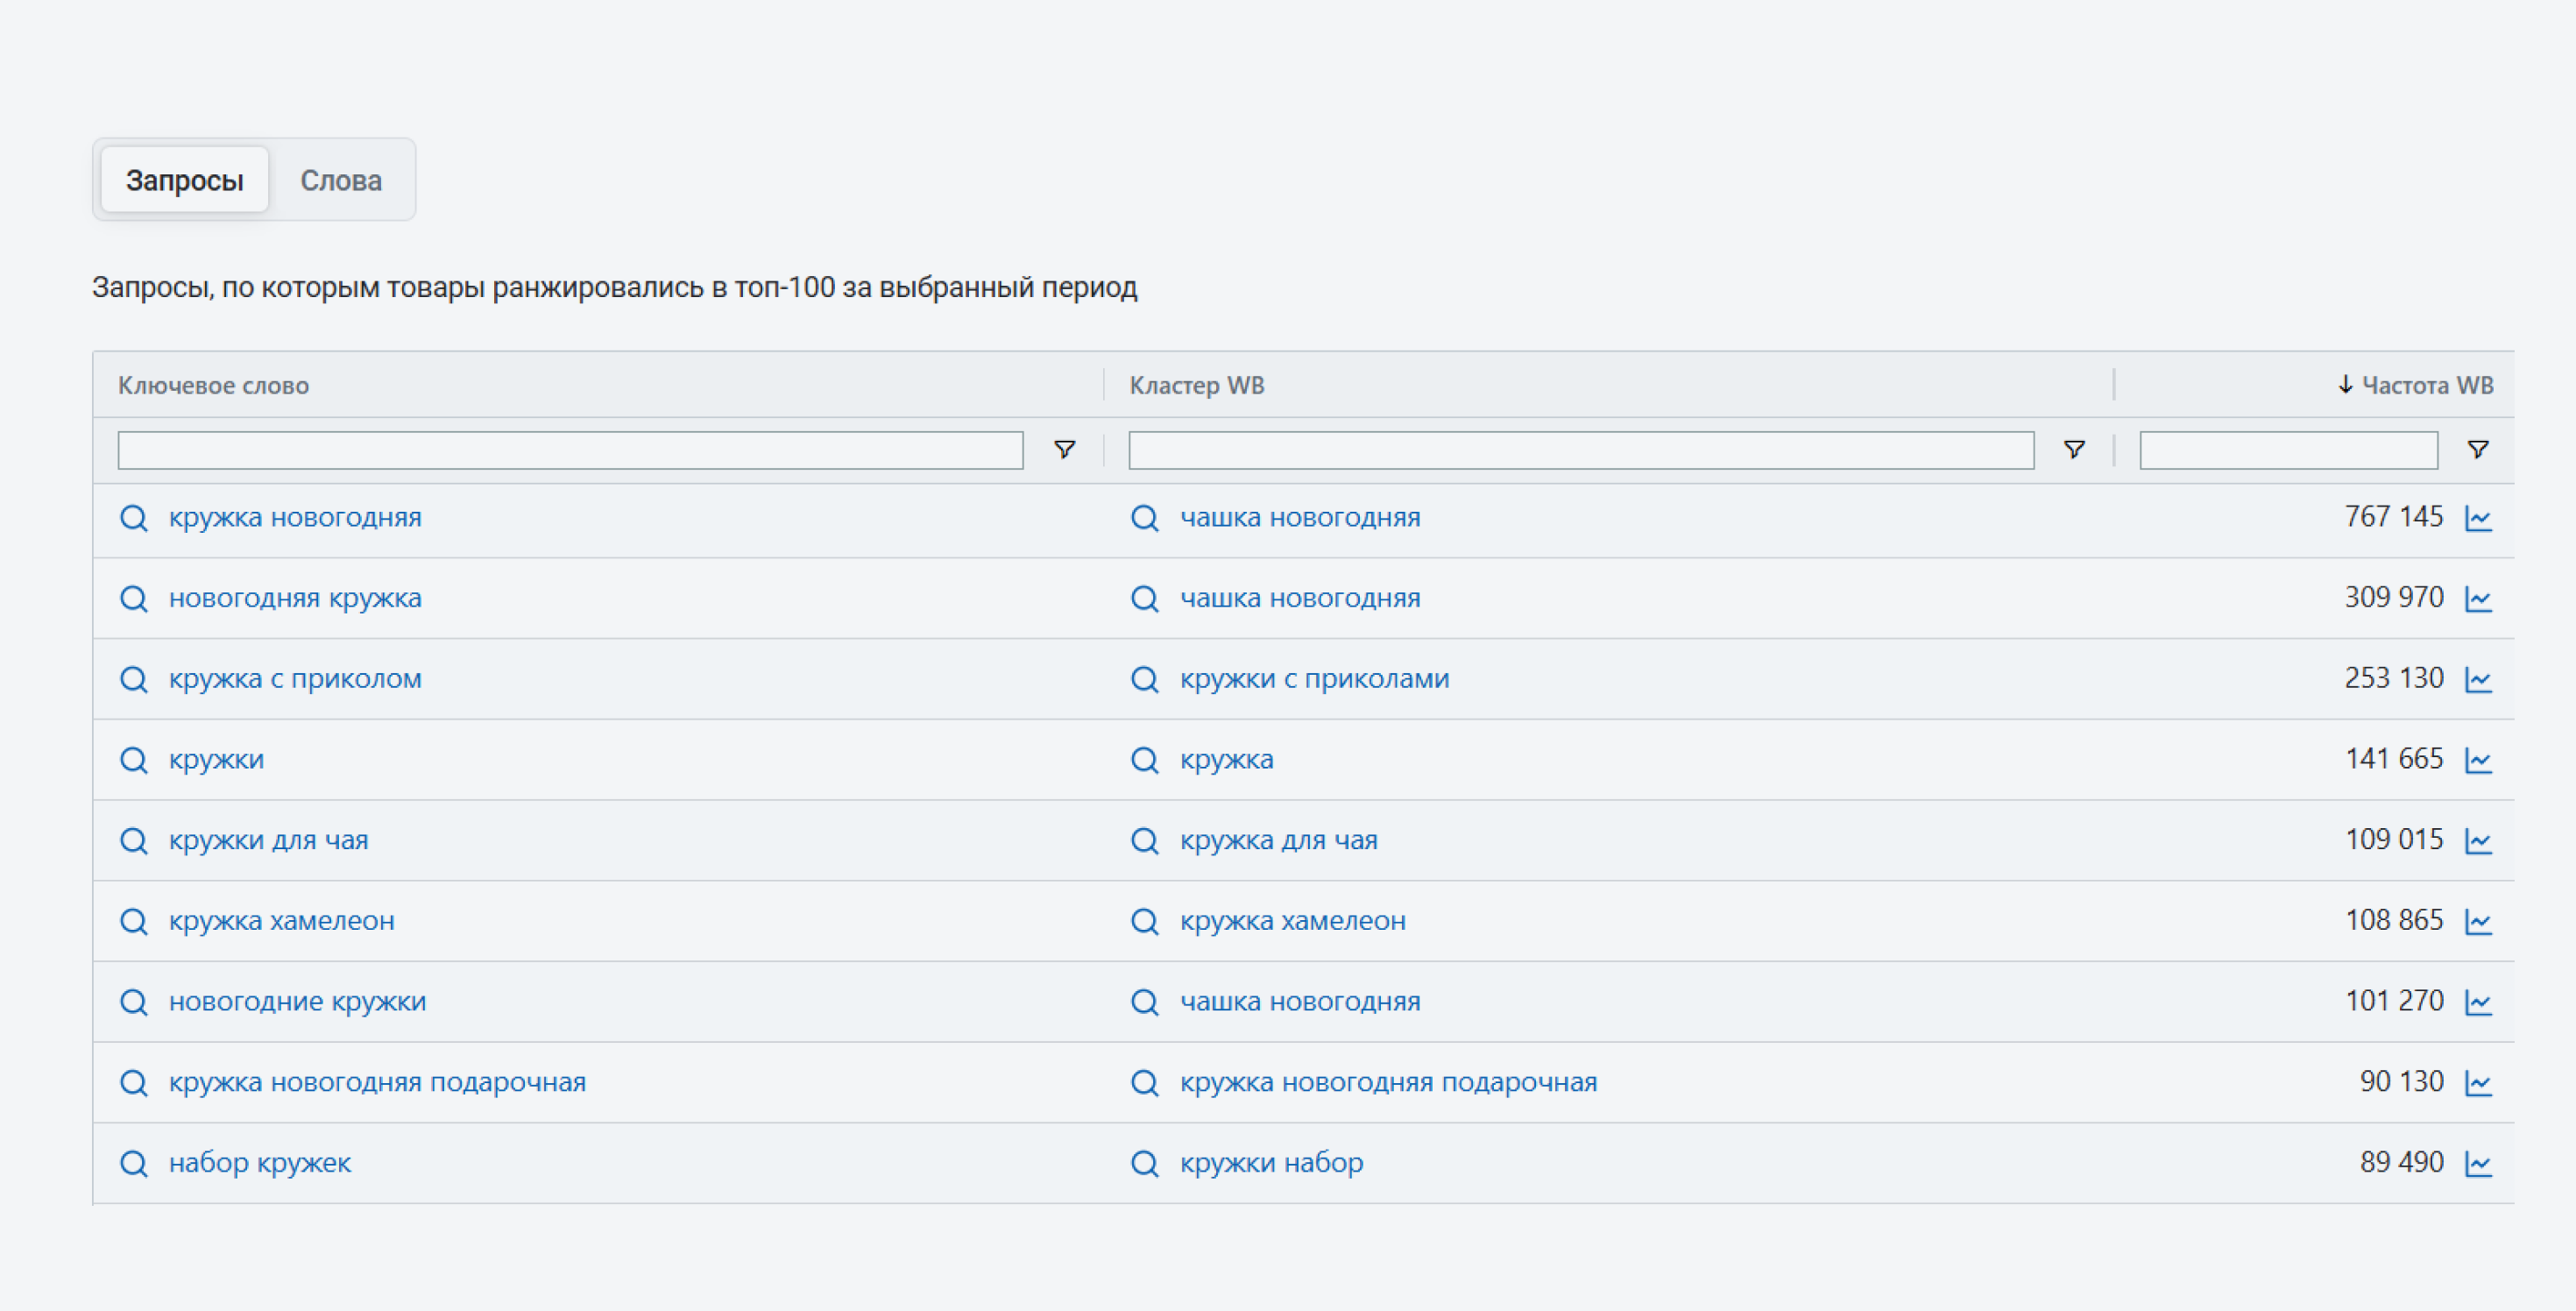This screenshot has height=1311, width=2576.
Task: Open keyword link новогодняя кружка
Action: tap(295, 599)
